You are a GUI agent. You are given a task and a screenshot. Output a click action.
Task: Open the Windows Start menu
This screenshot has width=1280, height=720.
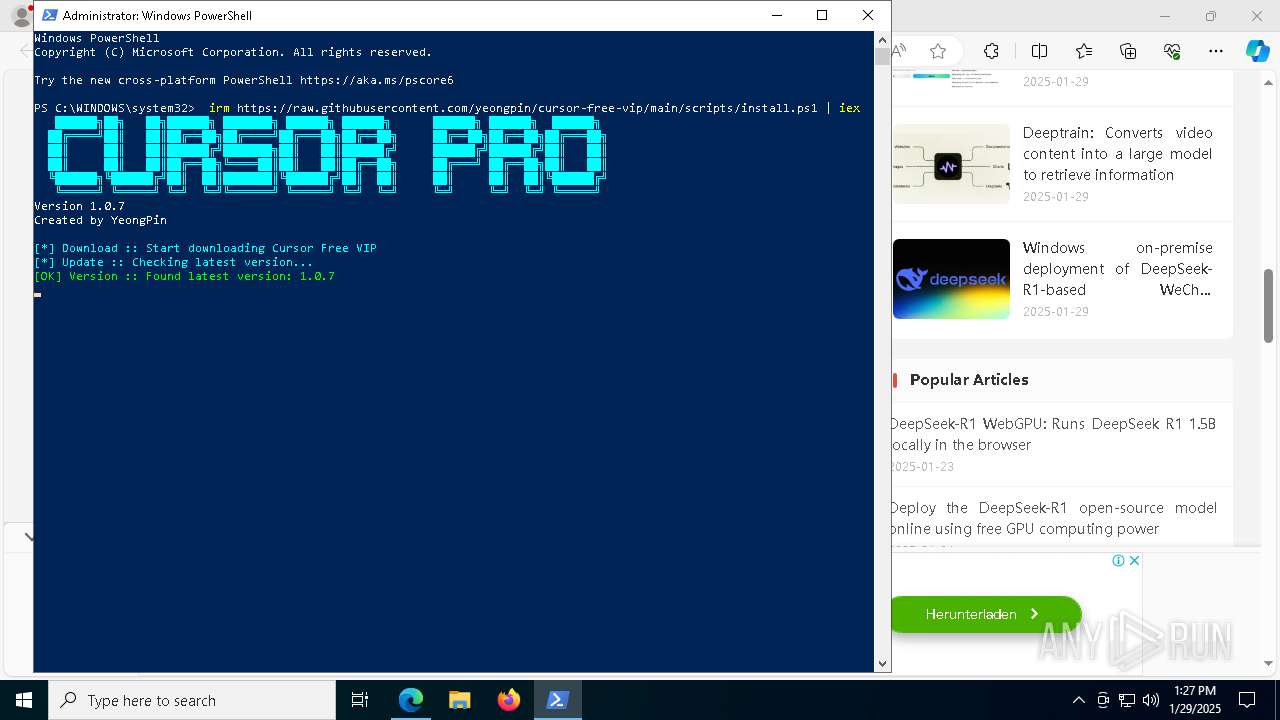[24, 700]
